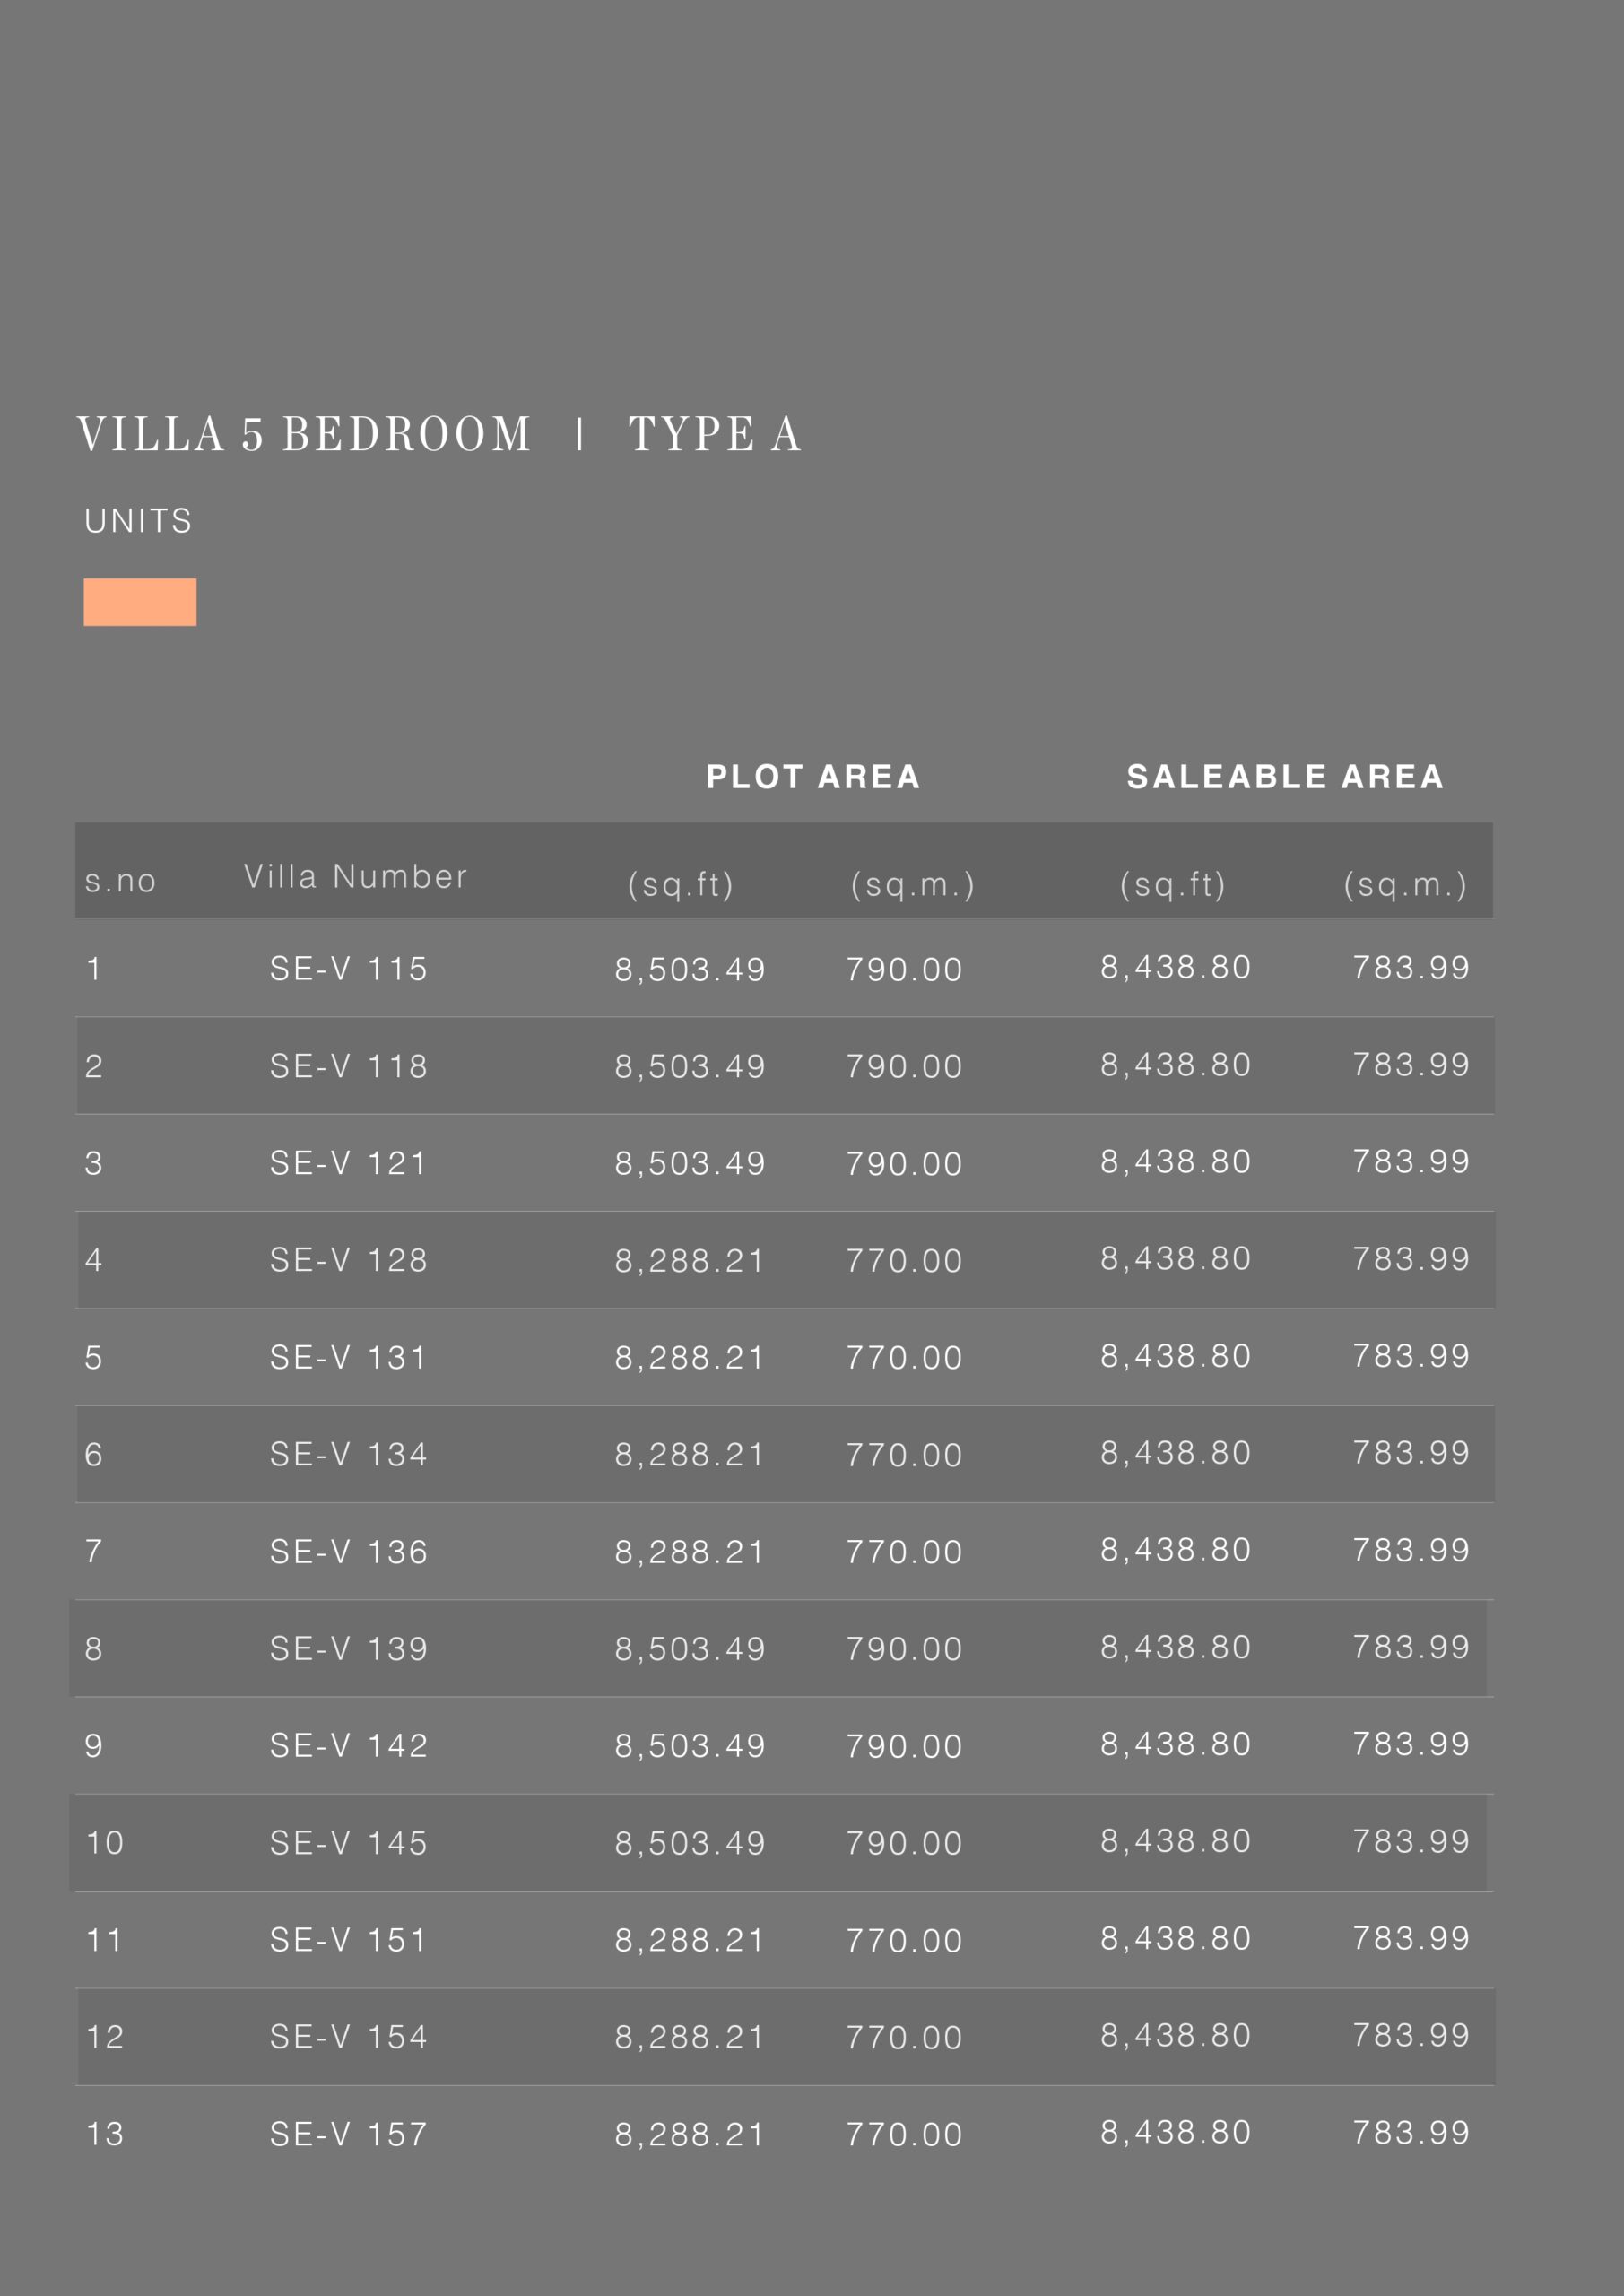Select villa SE-V 118 entry

[x=348, y=1066]
